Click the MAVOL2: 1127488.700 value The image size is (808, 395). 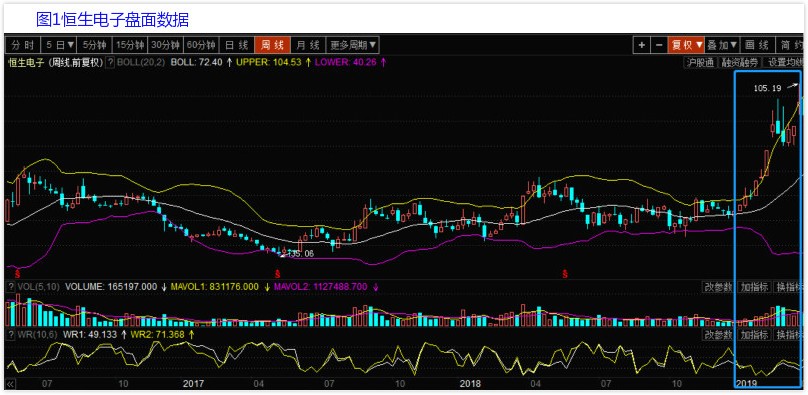pos(321,286)
